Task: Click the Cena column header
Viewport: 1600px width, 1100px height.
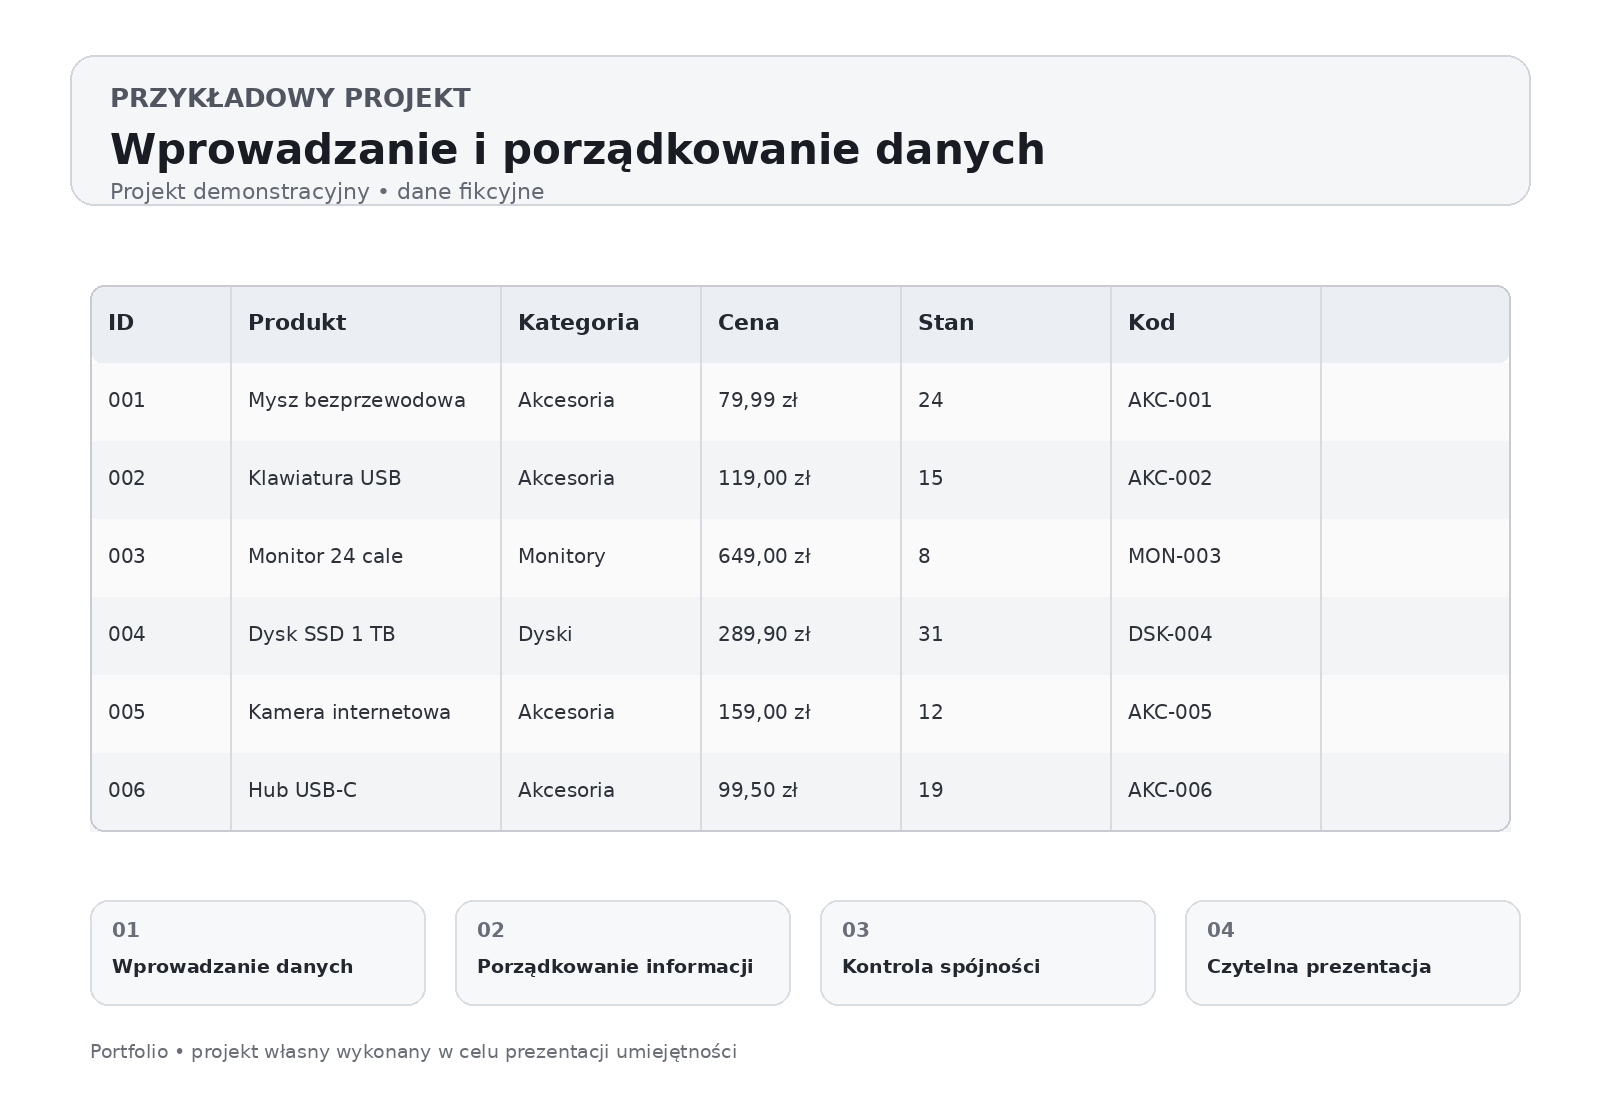Action: [801, 323]
